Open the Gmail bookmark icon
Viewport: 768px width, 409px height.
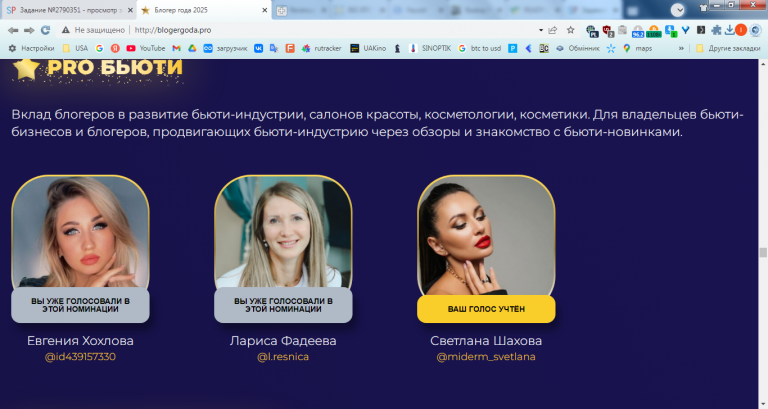coord(176,48)
